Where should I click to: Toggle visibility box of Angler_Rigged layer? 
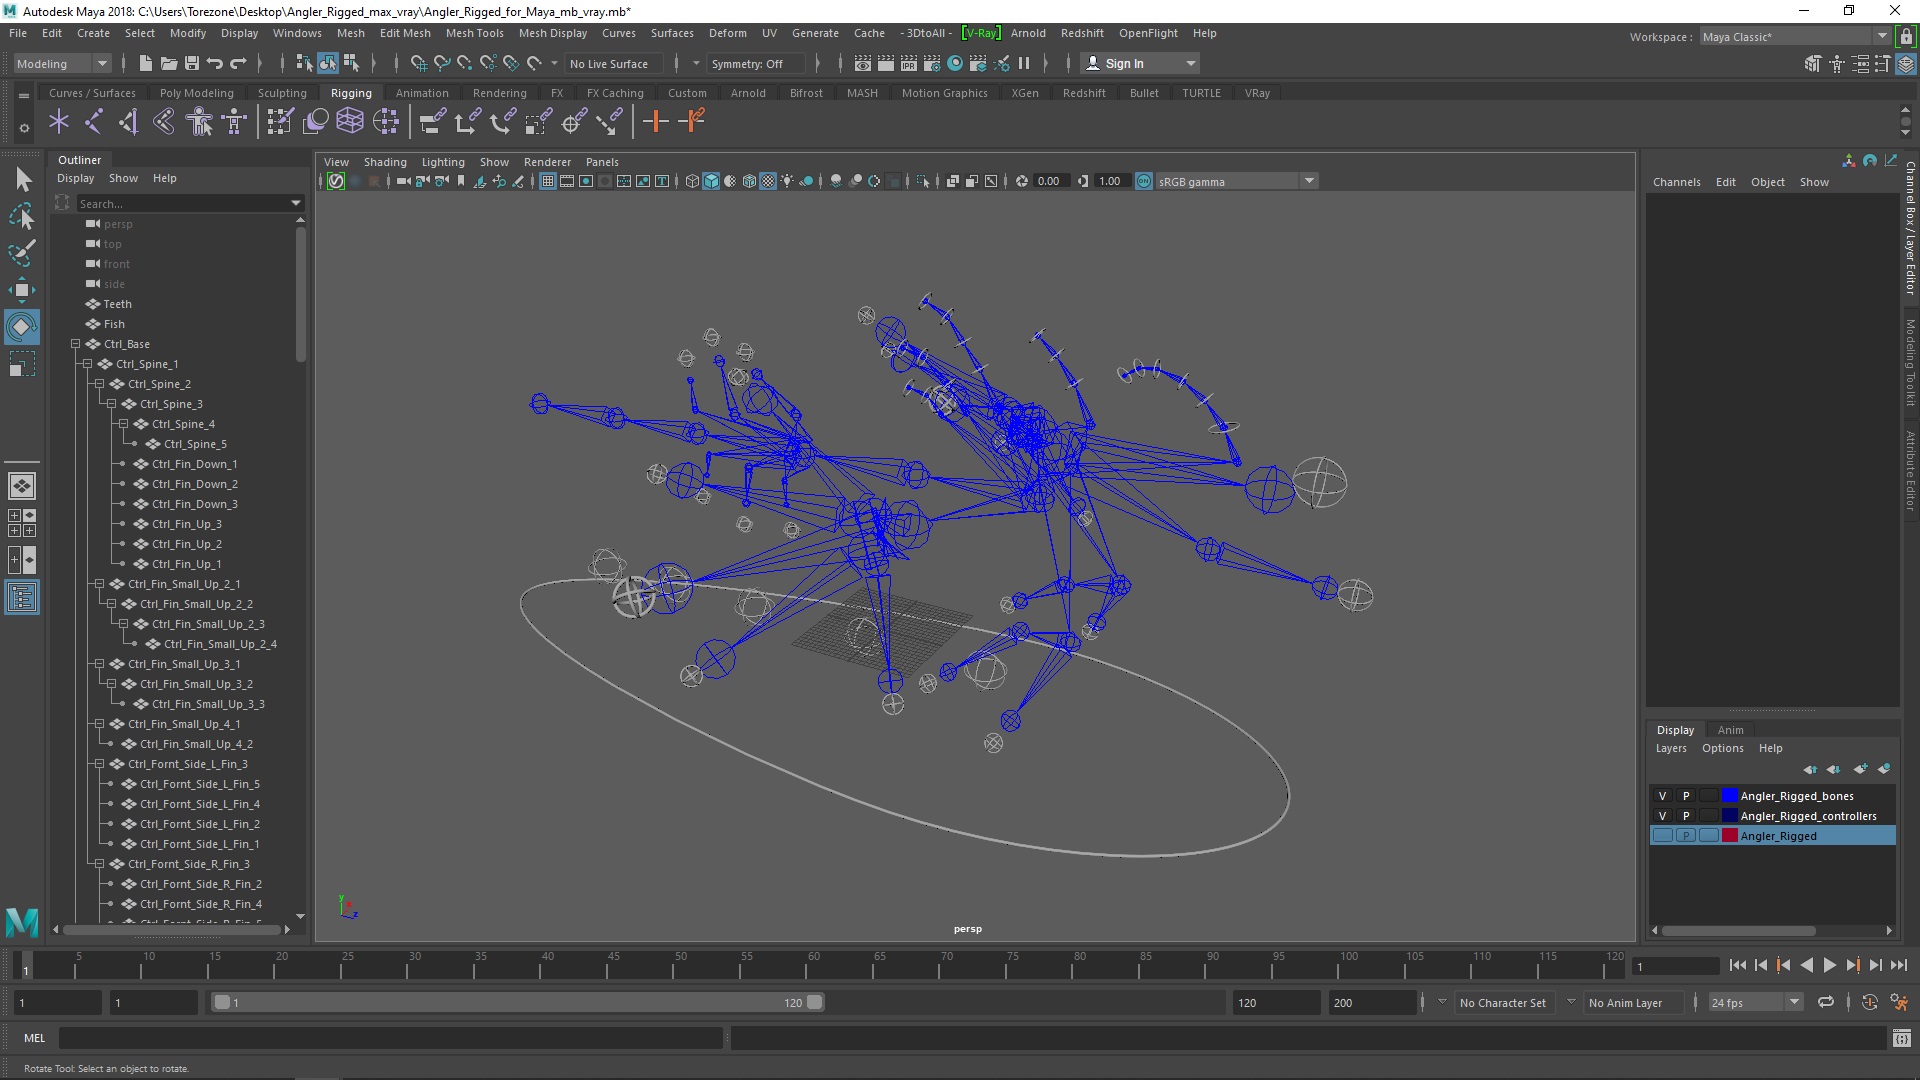1662,836
